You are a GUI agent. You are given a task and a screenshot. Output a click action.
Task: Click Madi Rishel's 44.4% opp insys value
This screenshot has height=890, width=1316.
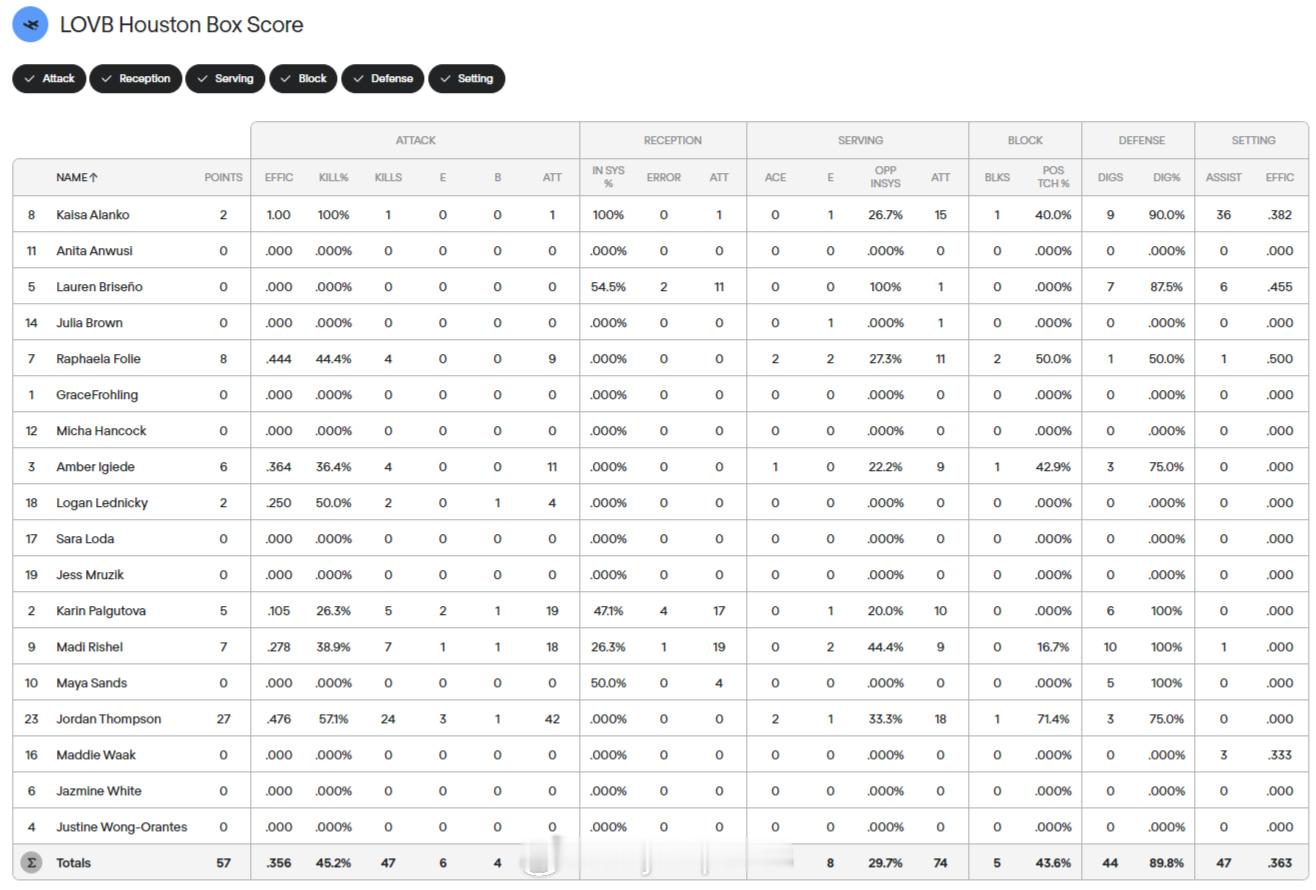pos(885,647)
